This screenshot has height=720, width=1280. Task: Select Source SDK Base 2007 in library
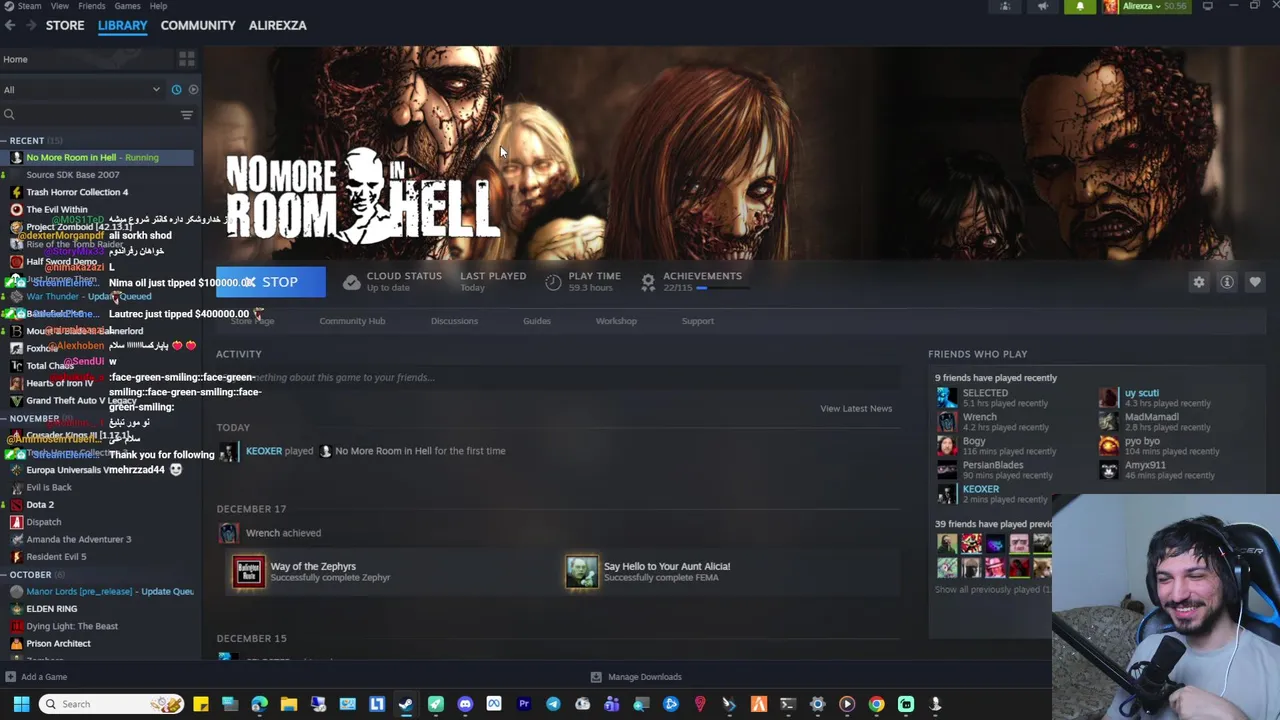[73, 175]
